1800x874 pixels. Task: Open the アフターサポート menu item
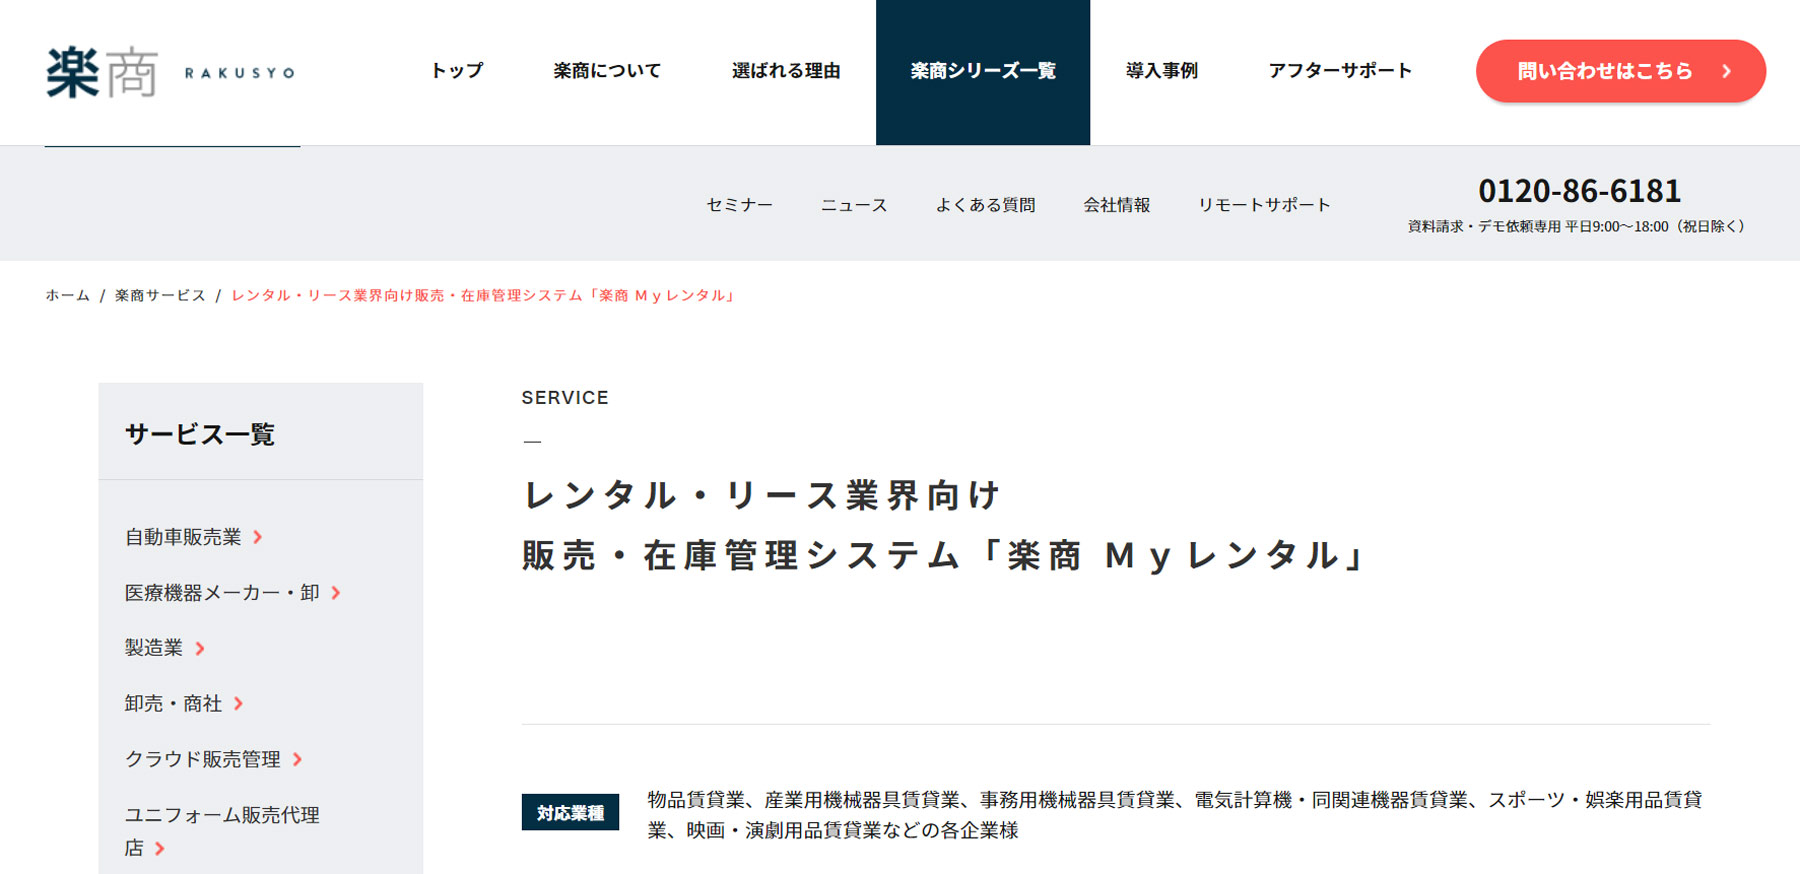pos(1340,71)
